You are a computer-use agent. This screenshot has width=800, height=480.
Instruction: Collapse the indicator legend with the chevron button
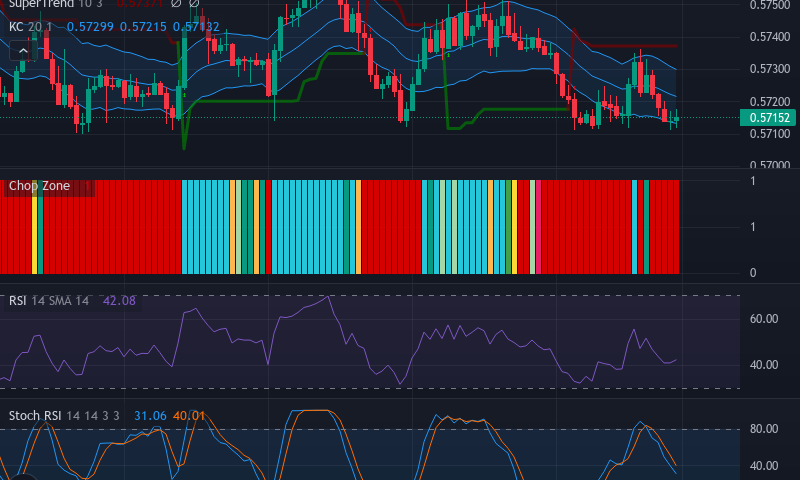[23, 51]
